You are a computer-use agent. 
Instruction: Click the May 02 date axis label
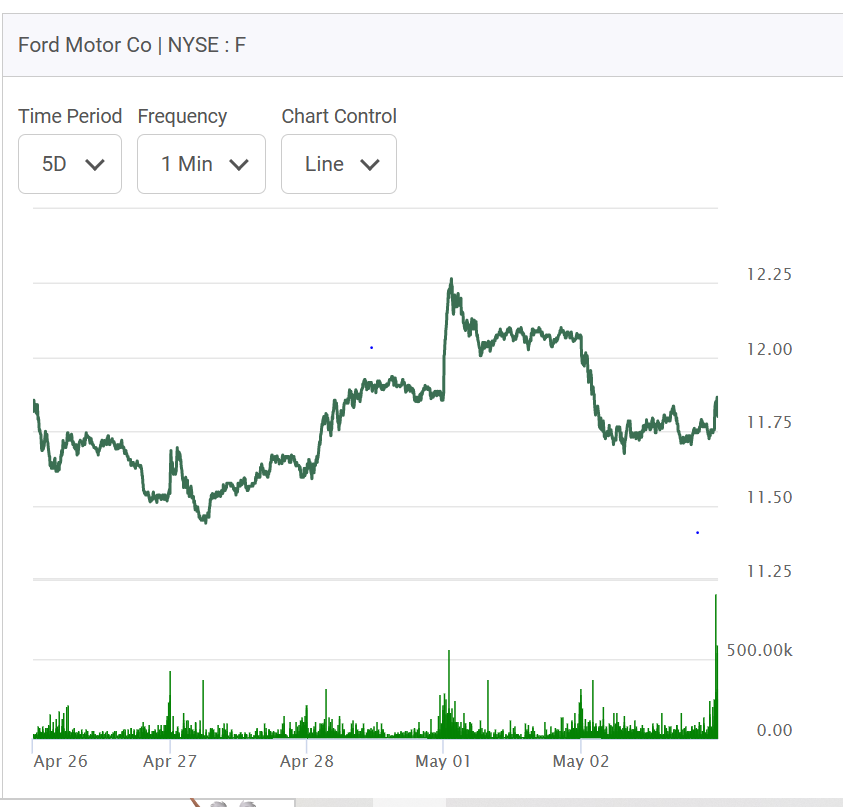(x=581, y=761)
